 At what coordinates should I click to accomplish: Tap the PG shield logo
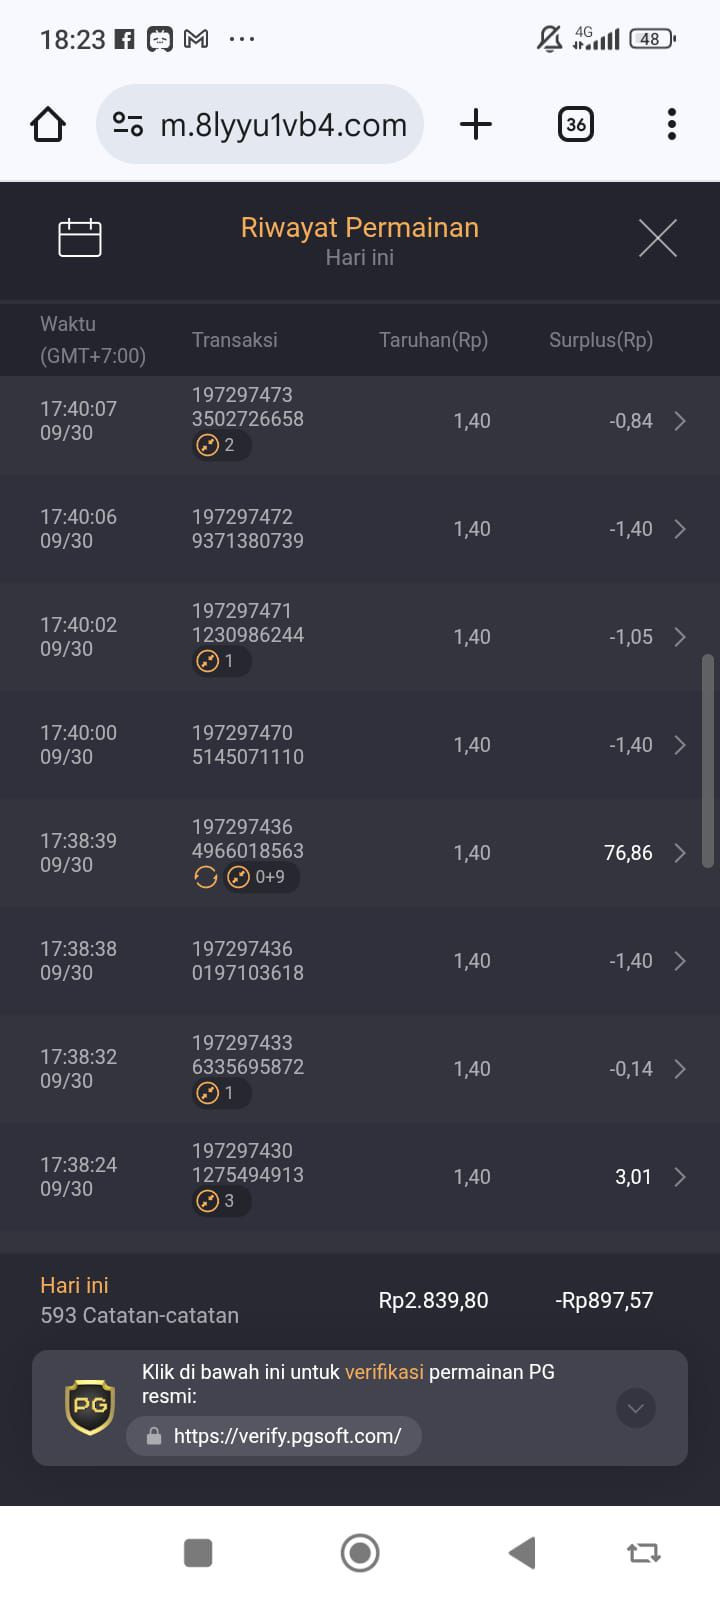[90, 1407]
